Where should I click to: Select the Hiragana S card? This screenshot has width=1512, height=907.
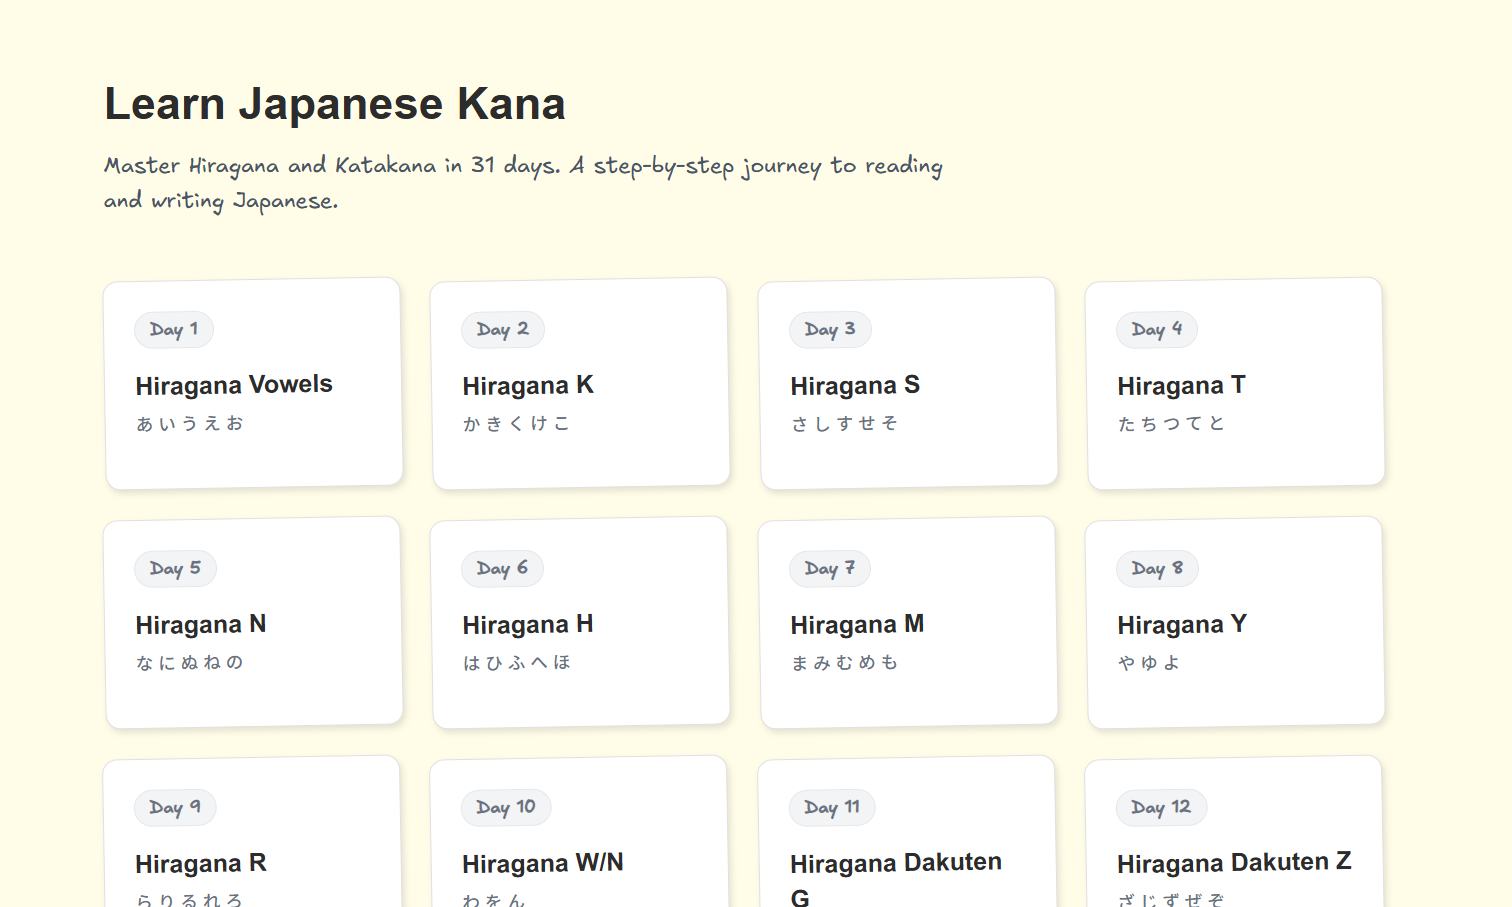(x=907, y=383)
